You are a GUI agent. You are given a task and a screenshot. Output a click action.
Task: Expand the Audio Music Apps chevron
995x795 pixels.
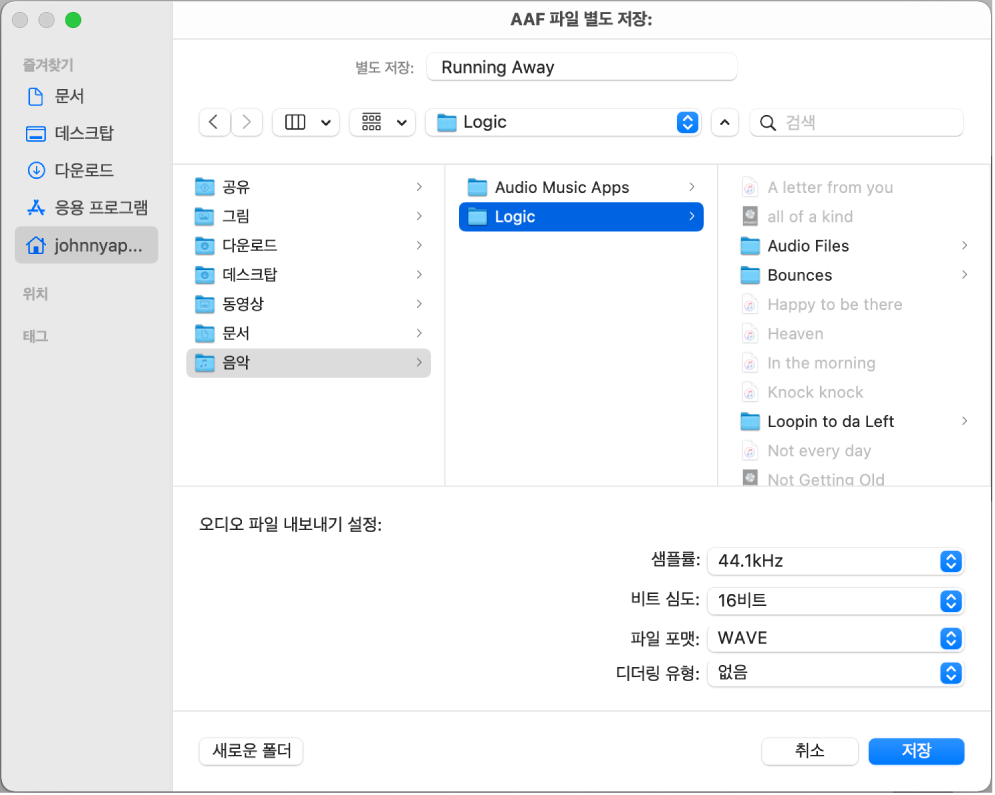click(x=692, y=187)
